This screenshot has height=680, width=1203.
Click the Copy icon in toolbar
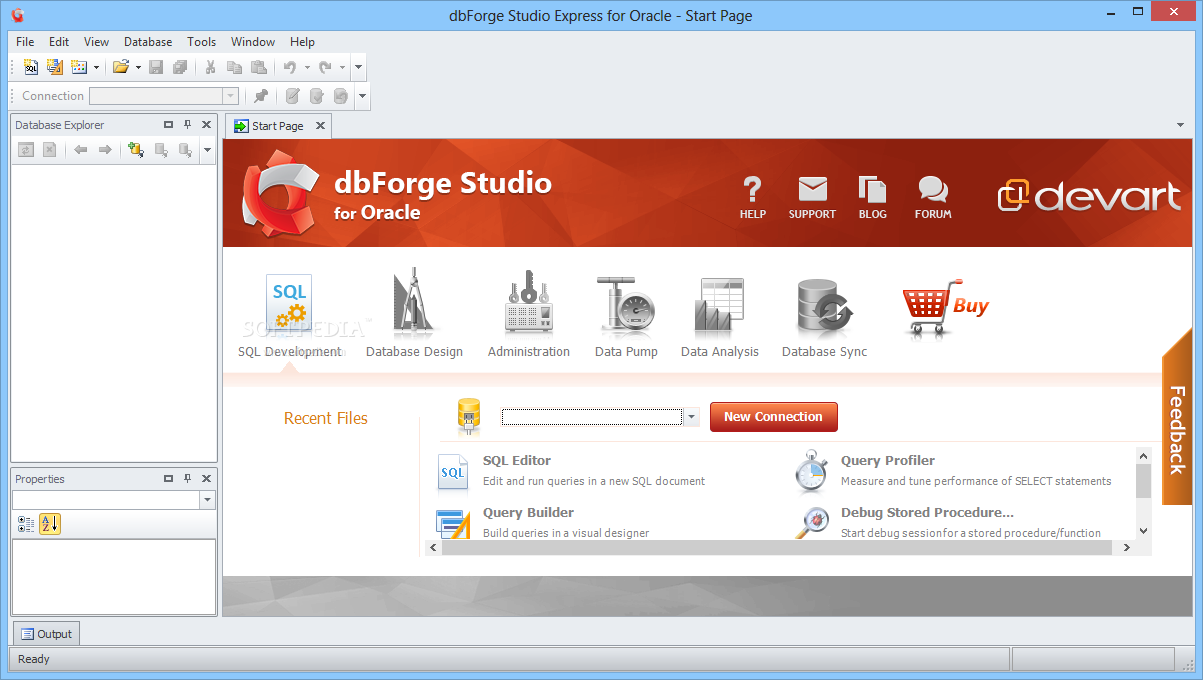(x=235, y=68)
